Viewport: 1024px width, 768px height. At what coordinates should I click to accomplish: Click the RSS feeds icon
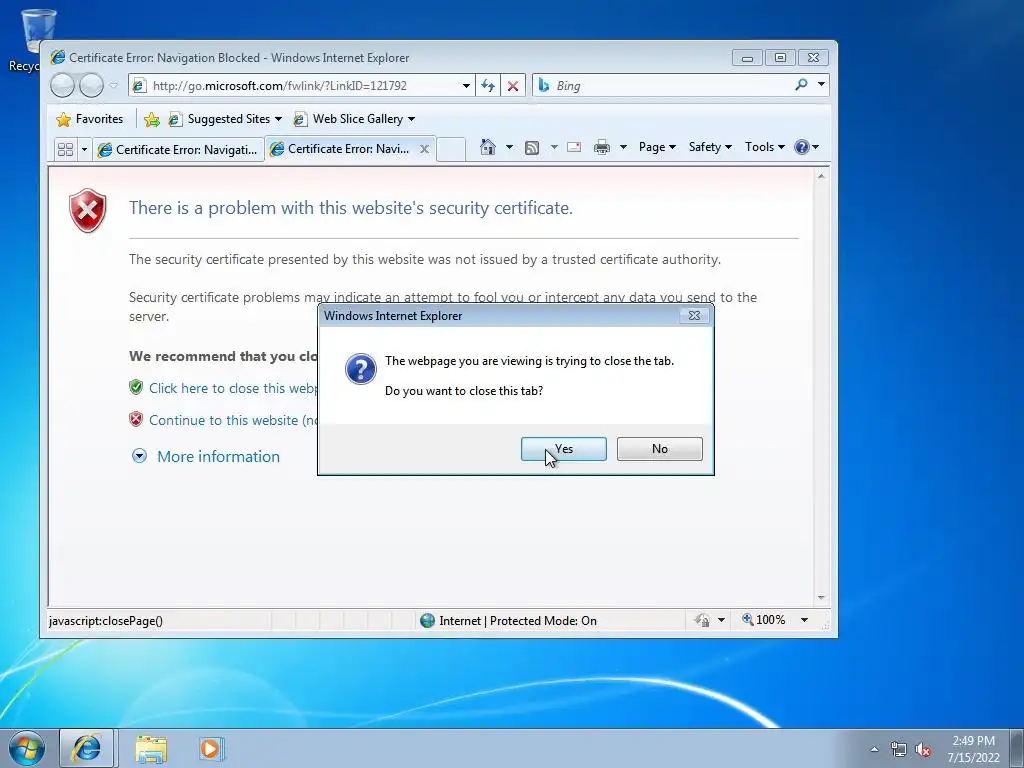coord(532,148)
